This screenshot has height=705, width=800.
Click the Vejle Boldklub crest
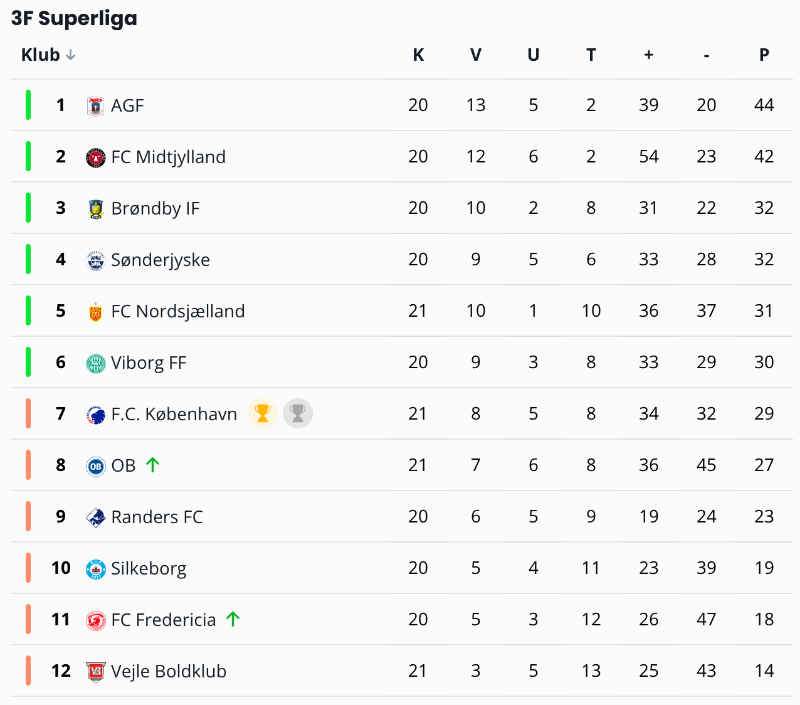click(x=95, y=671)
